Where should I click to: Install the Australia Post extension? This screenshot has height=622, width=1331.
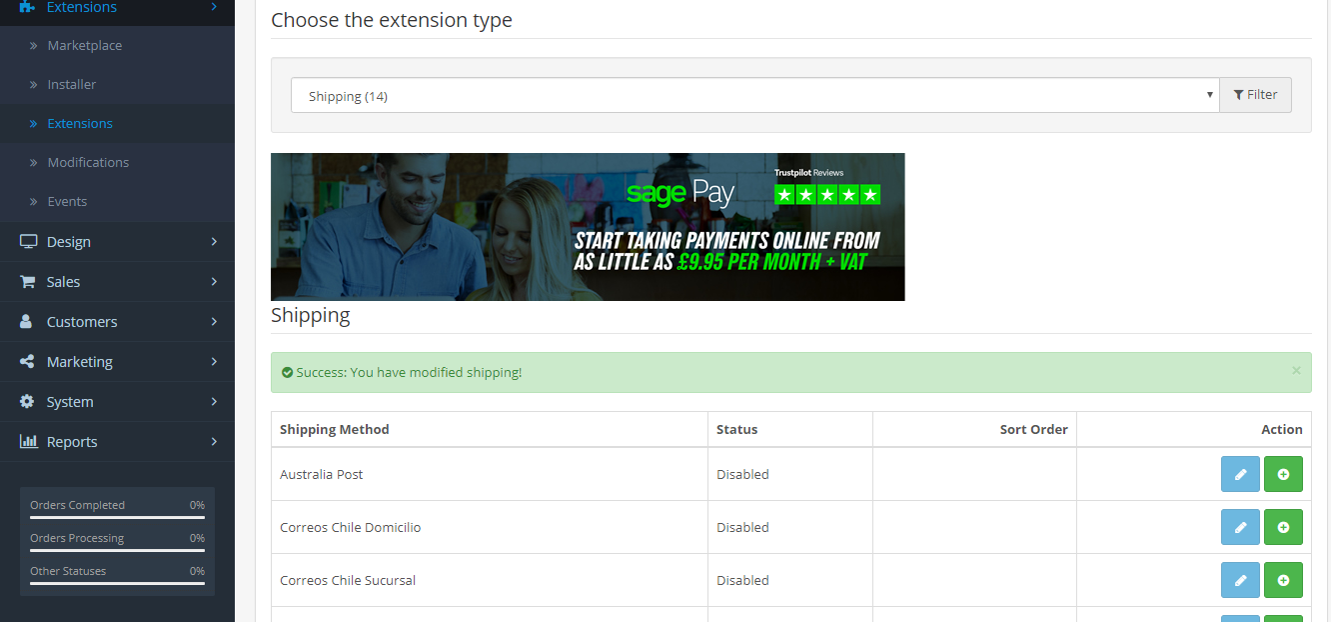click(1283, 474)
